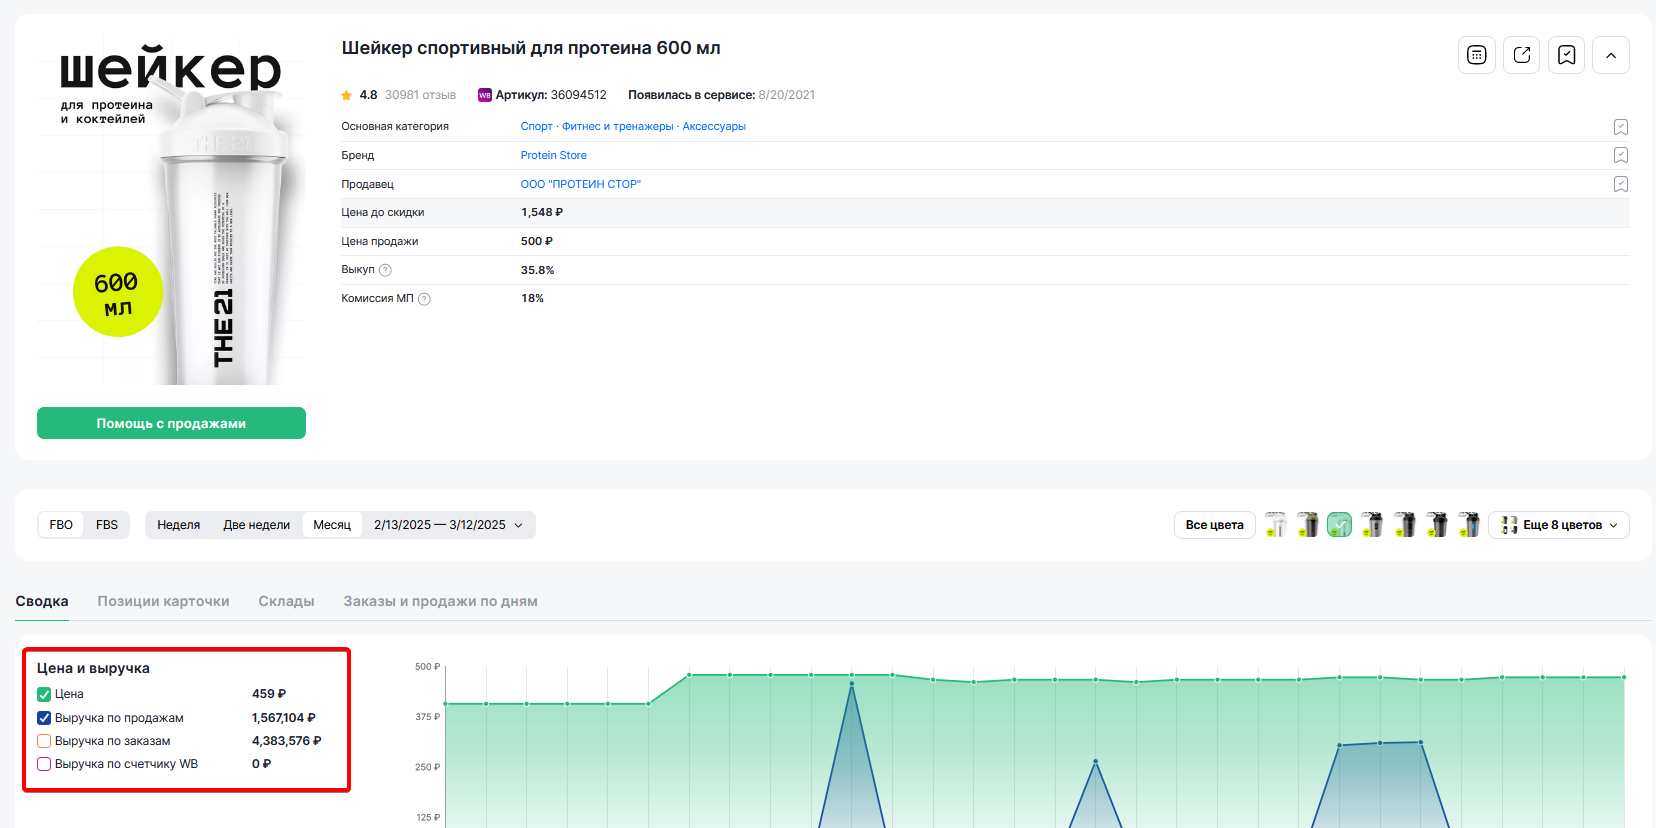Screen dimensions: 1656x828
Task: Click the help icon next to Выкуп
Action: 386,270
